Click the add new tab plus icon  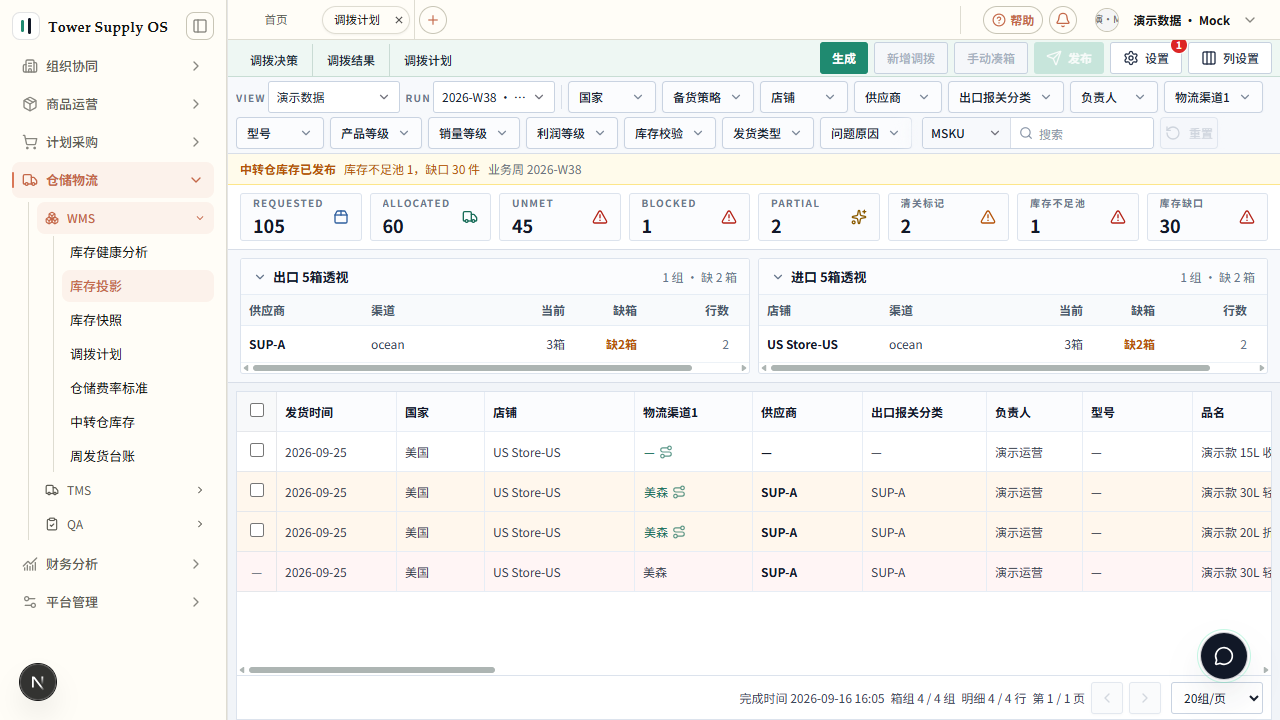point(433,20)
